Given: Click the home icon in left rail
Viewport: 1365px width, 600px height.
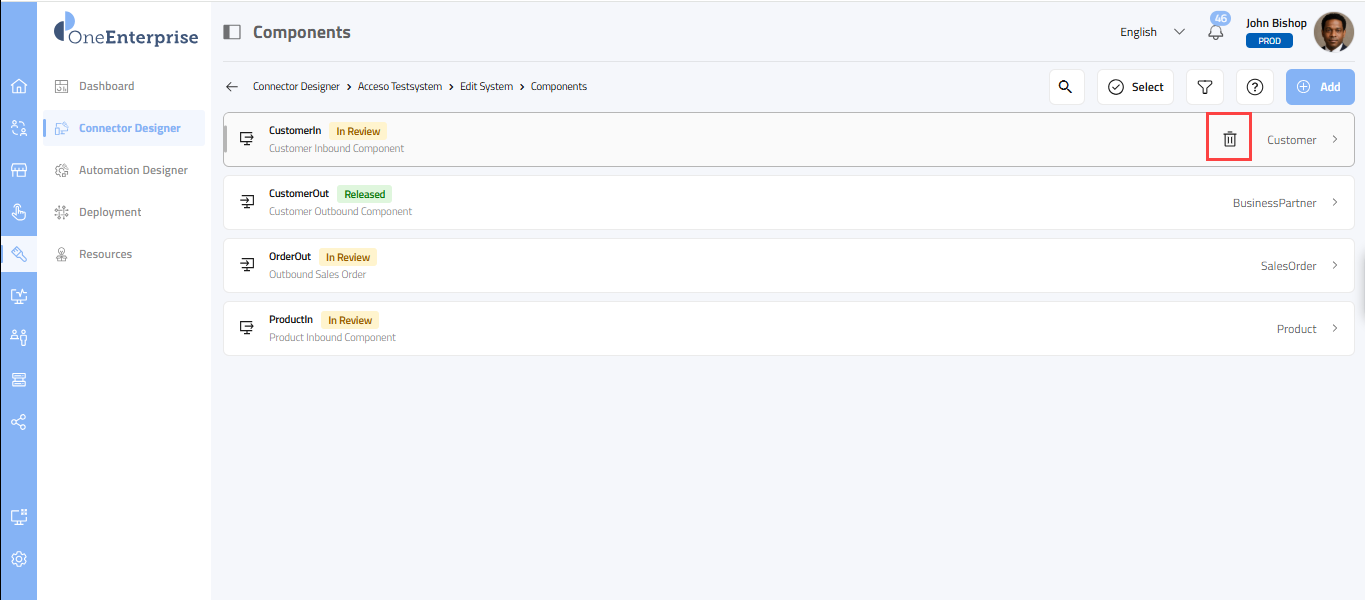Looking at the screenshot, I should [18, 86].
